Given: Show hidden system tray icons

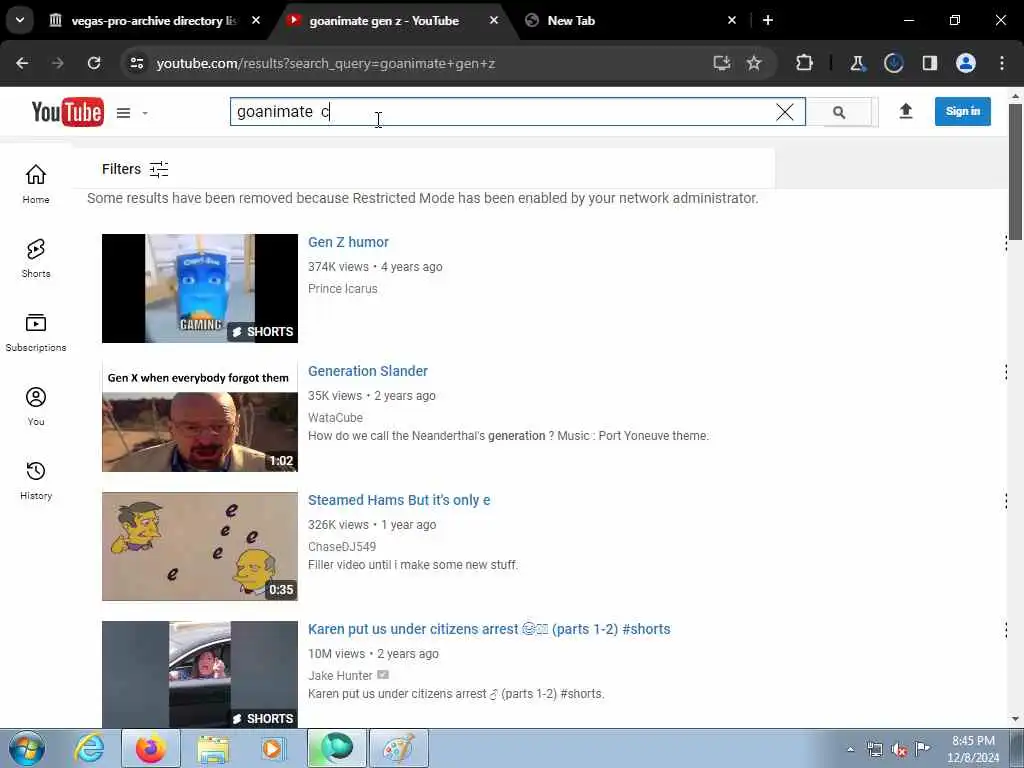Looking at the screenshot, I should [x=850, y=749].
